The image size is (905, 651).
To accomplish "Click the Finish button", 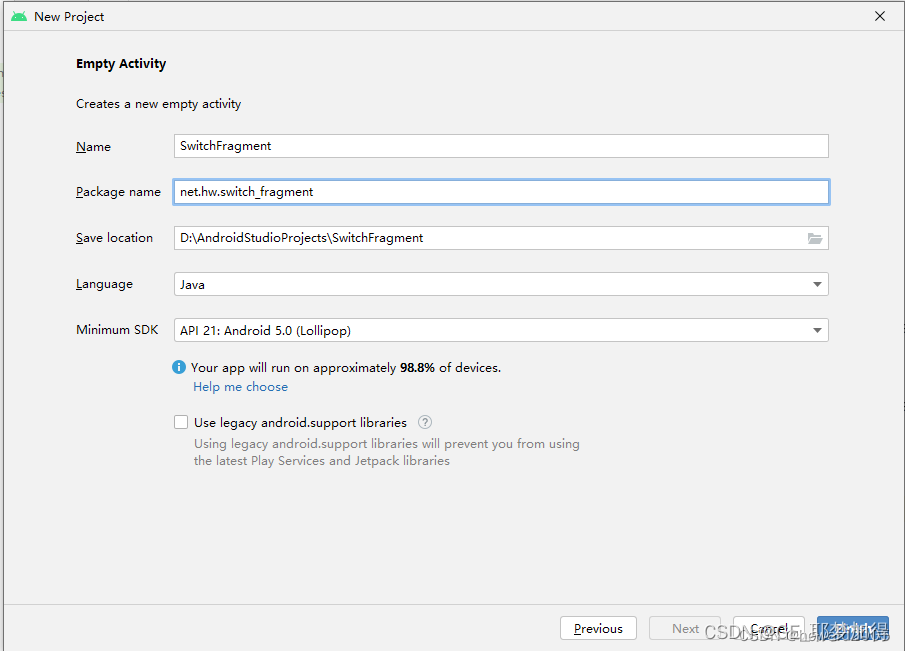I will (852, 628).
